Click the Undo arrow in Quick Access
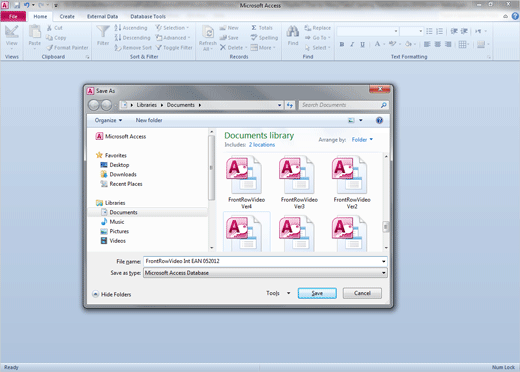This screenshot has width=520, height=372. tap(27, 5)
